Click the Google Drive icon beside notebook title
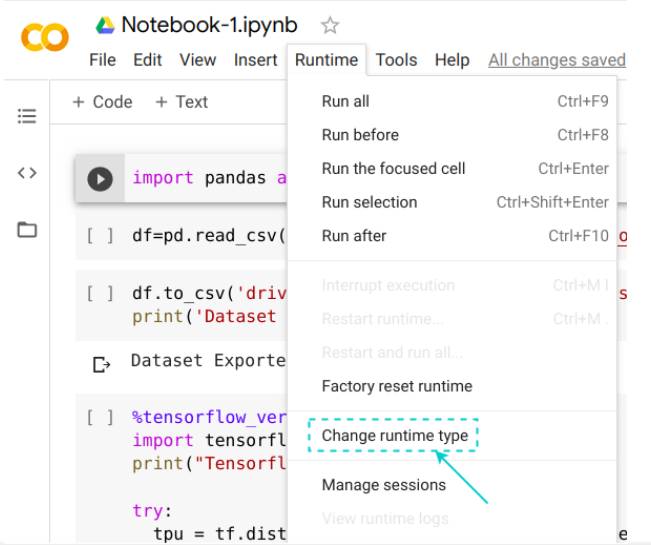This screenshot has height=545, width=651. [104, 25]
